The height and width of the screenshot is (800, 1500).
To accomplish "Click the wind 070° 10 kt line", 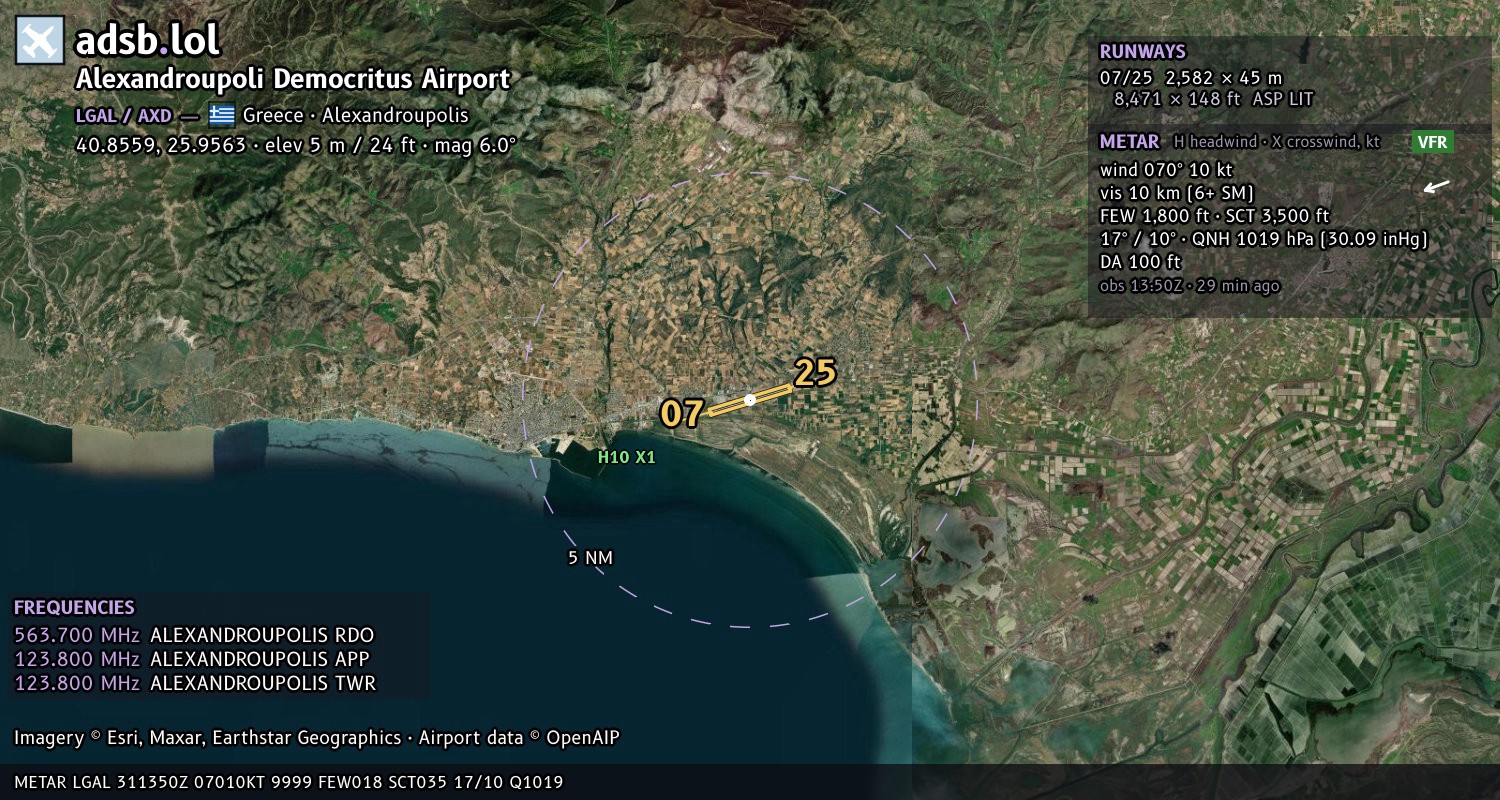I will pyautogui.click(x=1166, y=170).
